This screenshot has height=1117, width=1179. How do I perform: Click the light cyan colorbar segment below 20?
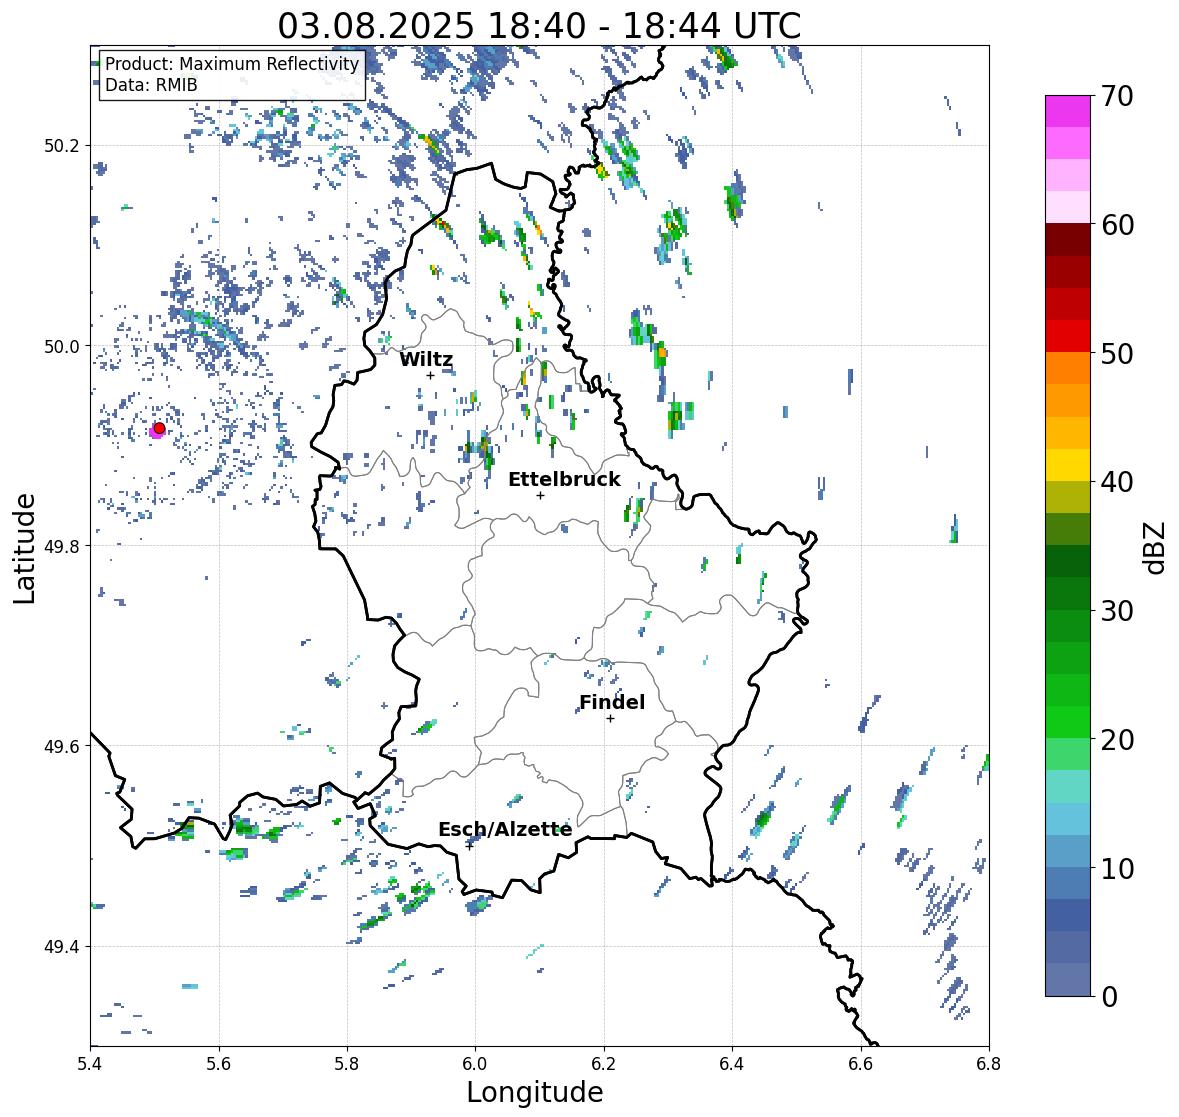click(1068, 787)
